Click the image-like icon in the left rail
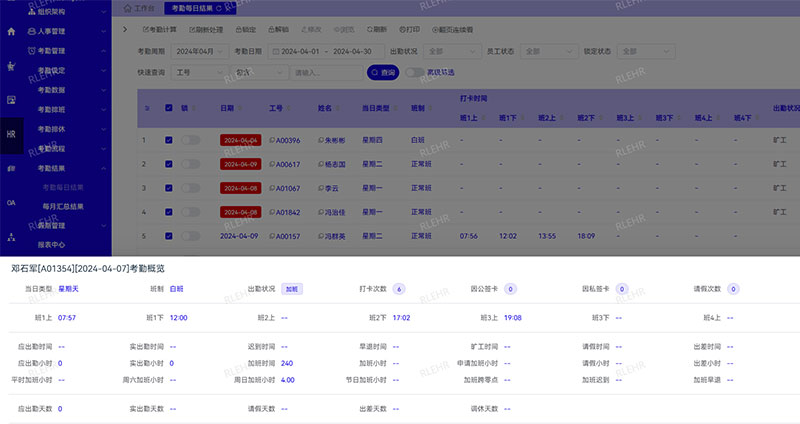The image size is (800, 424). [11, 100]
